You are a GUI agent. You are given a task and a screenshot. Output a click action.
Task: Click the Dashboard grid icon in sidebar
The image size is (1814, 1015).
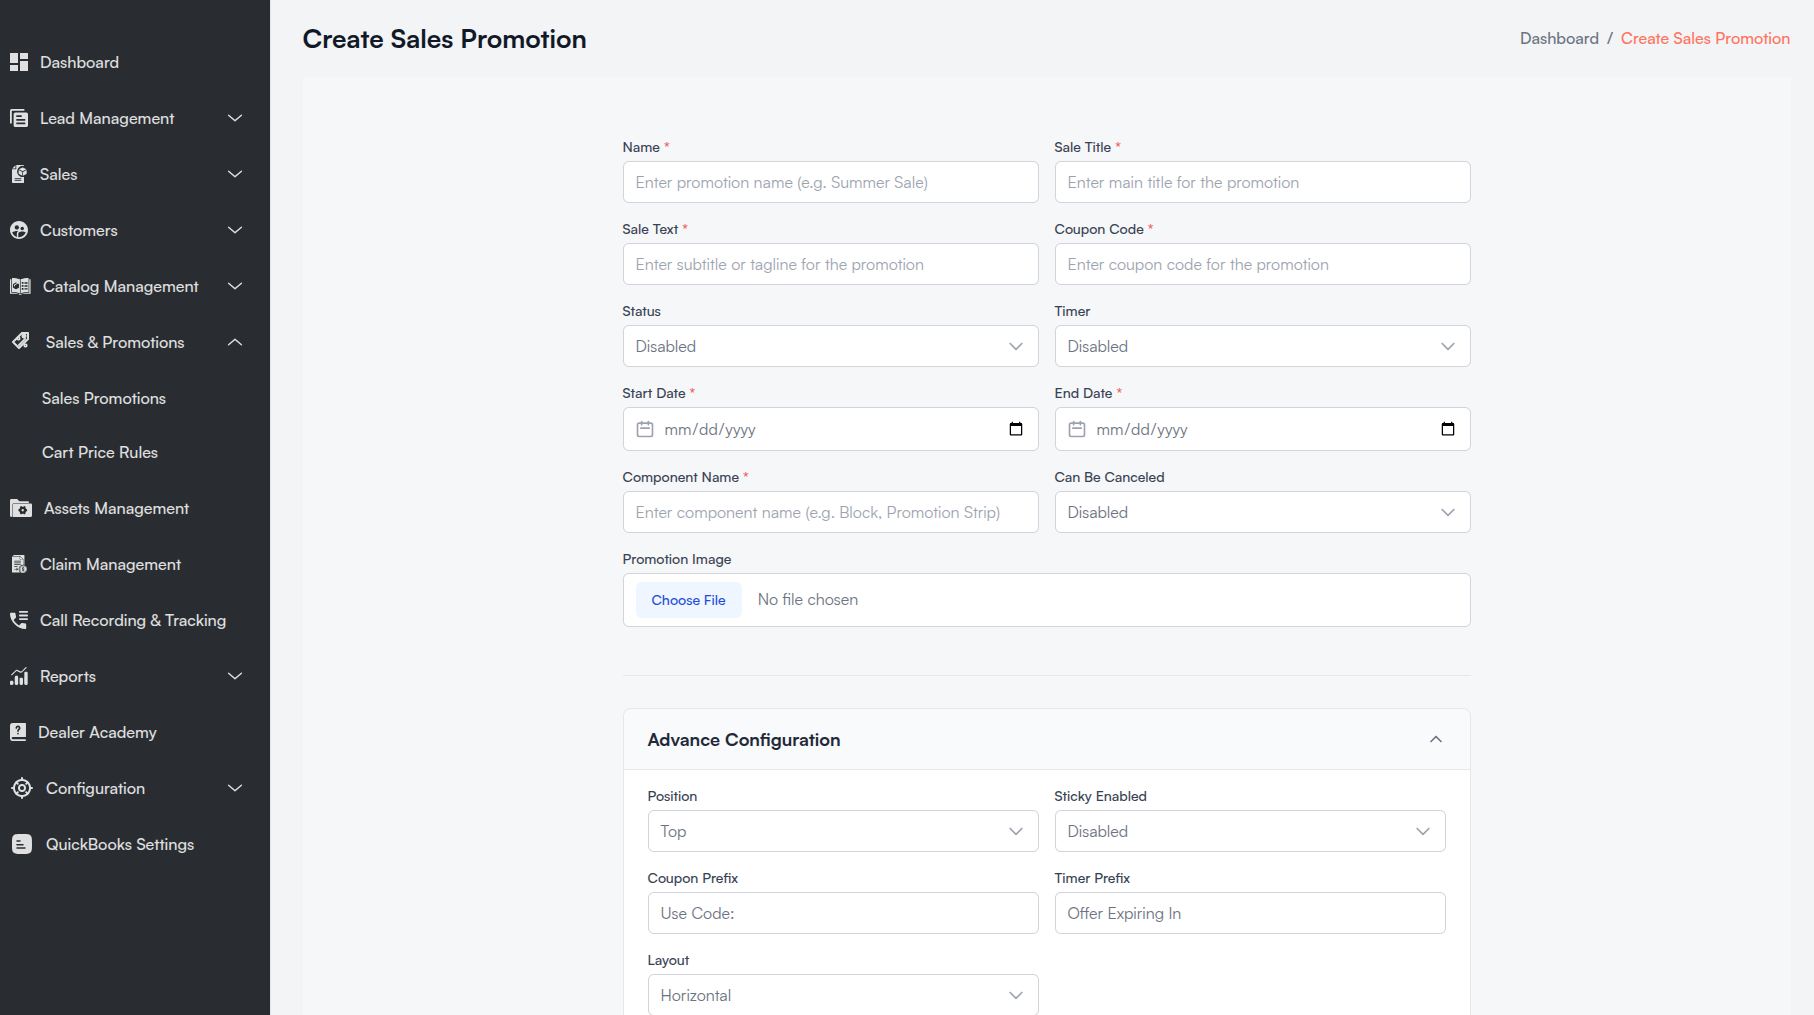click(x=19, y=62)
